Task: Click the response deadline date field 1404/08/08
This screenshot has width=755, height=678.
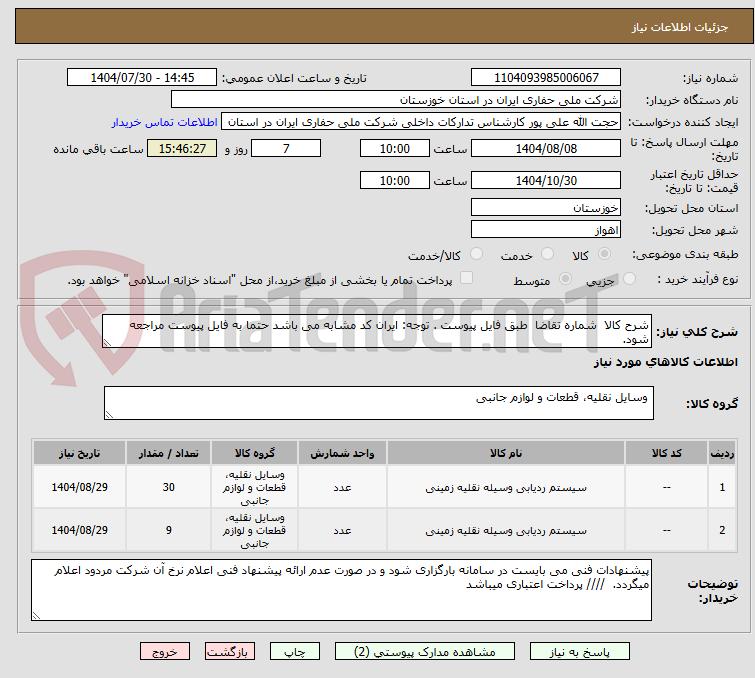Action: pos(545,149)
